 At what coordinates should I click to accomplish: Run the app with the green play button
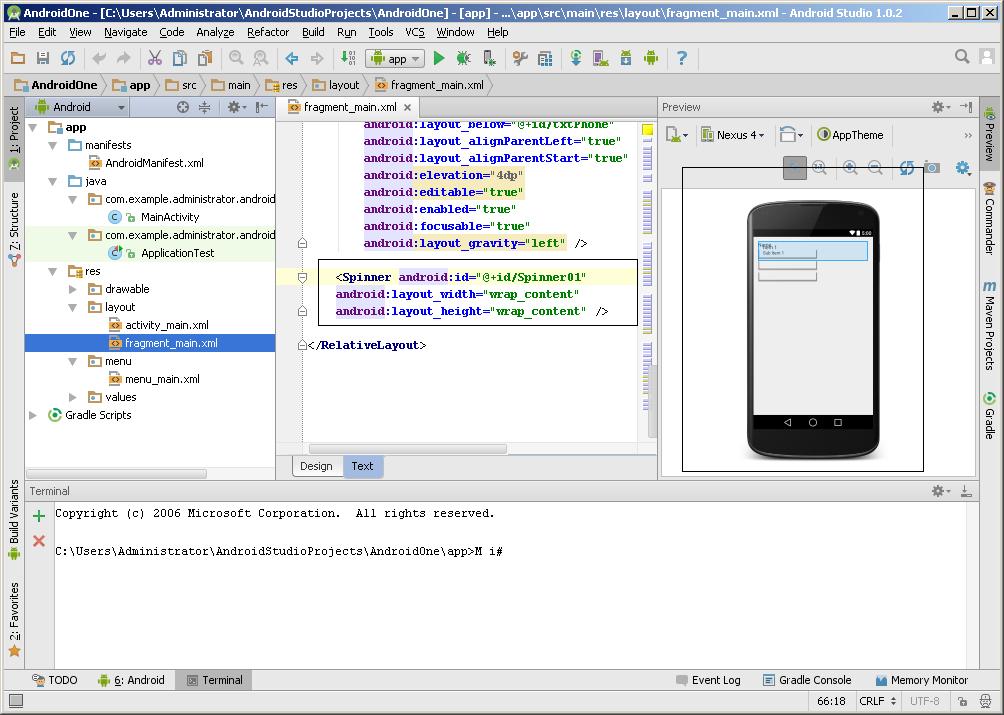(439, 59)
